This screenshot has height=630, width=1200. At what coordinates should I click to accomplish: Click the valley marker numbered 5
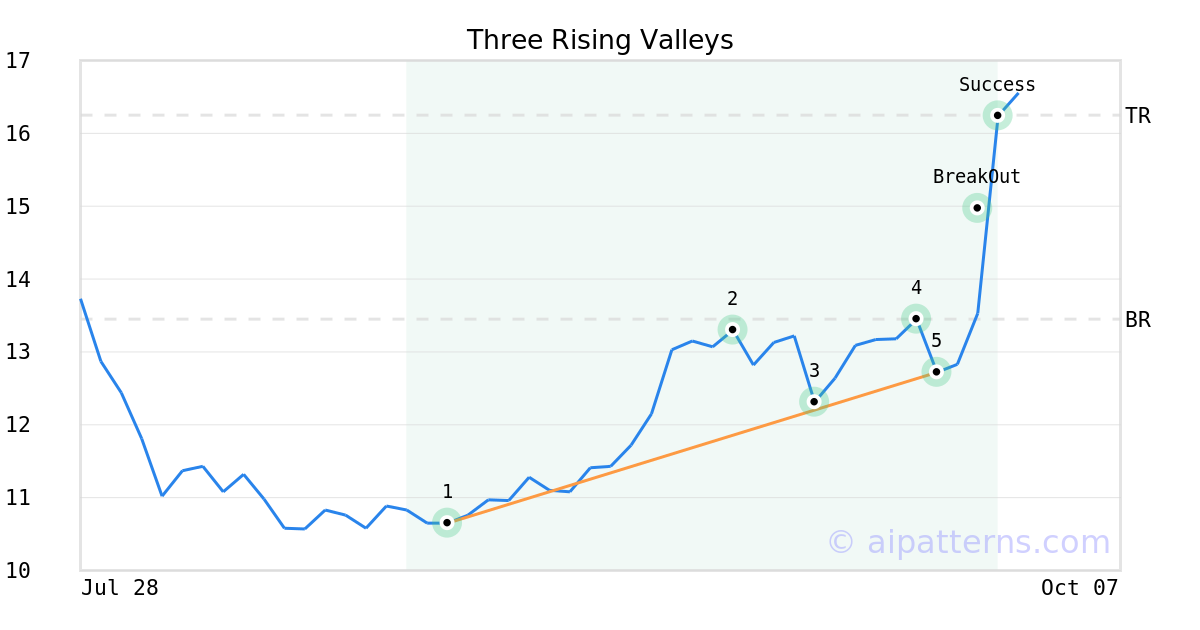click(x=936, y=372)
